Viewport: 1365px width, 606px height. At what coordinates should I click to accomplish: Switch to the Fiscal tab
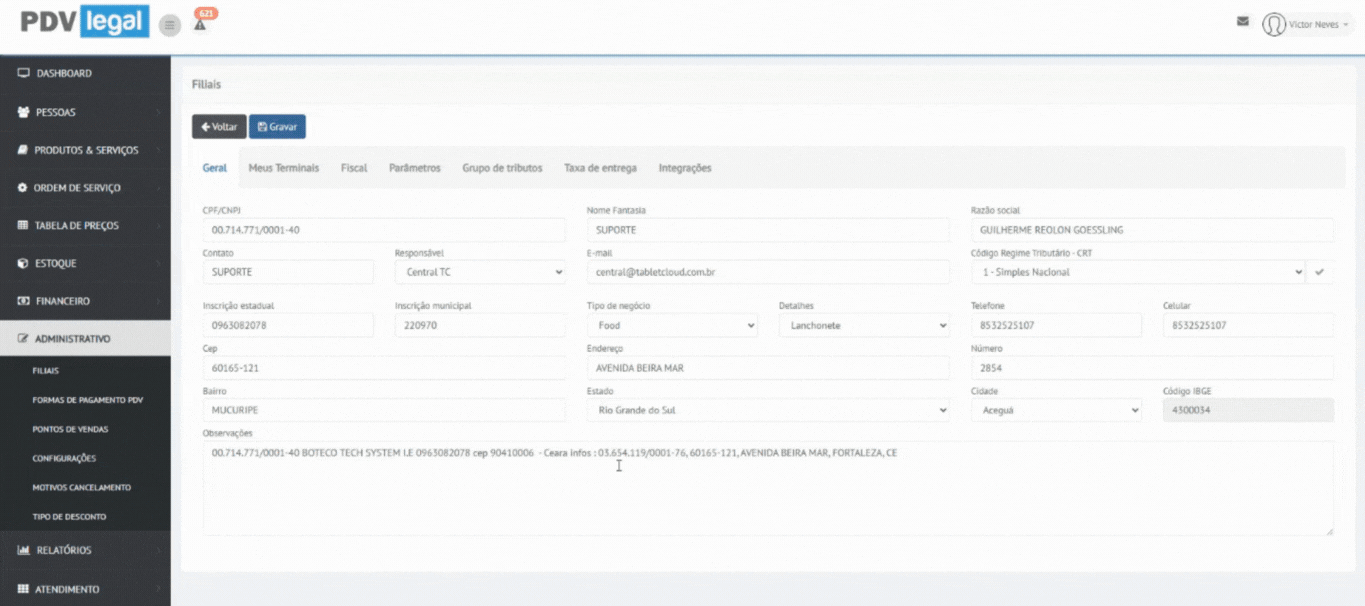(354, 168)
